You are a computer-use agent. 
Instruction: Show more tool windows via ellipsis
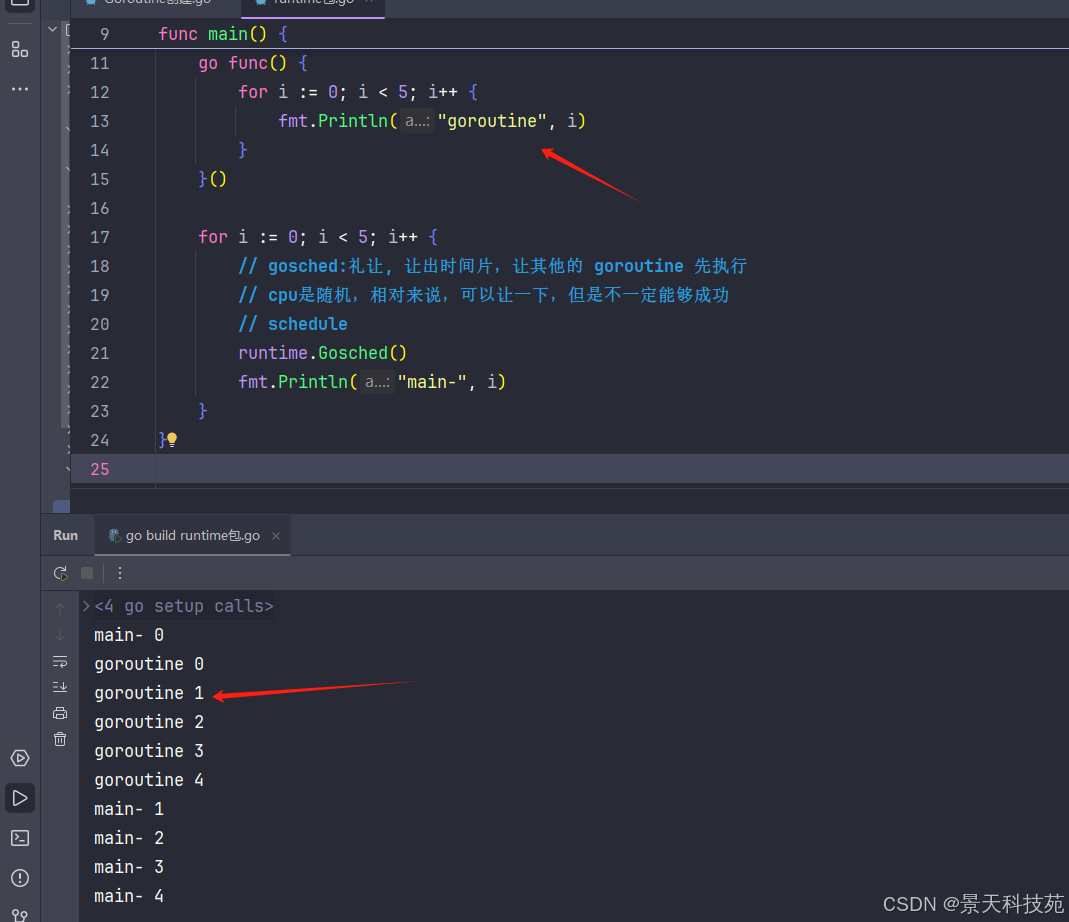pyautogui.click(x=19, y=89)
